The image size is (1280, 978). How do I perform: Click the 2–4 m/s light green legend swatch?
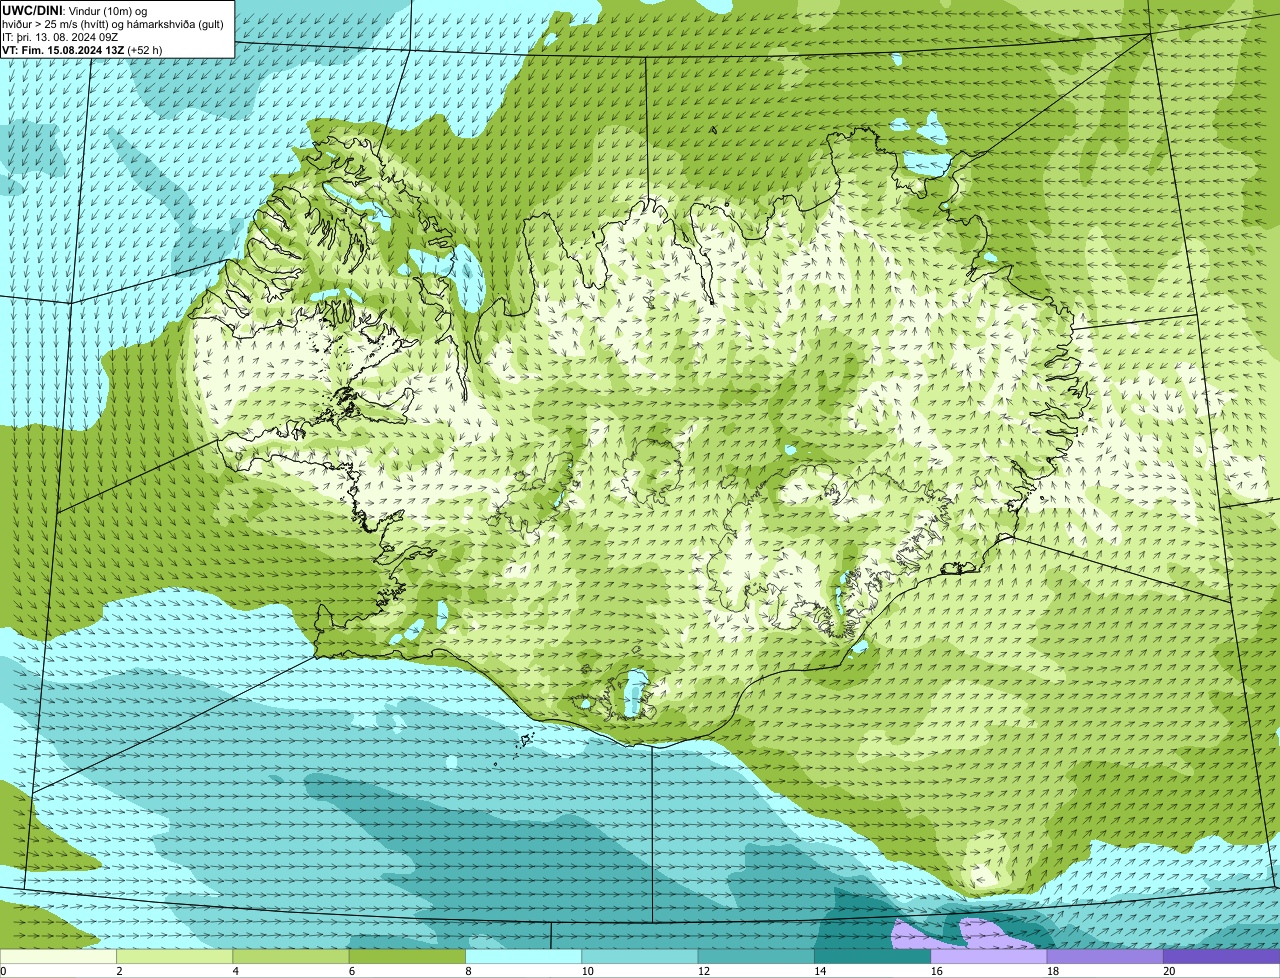[175, 956]
